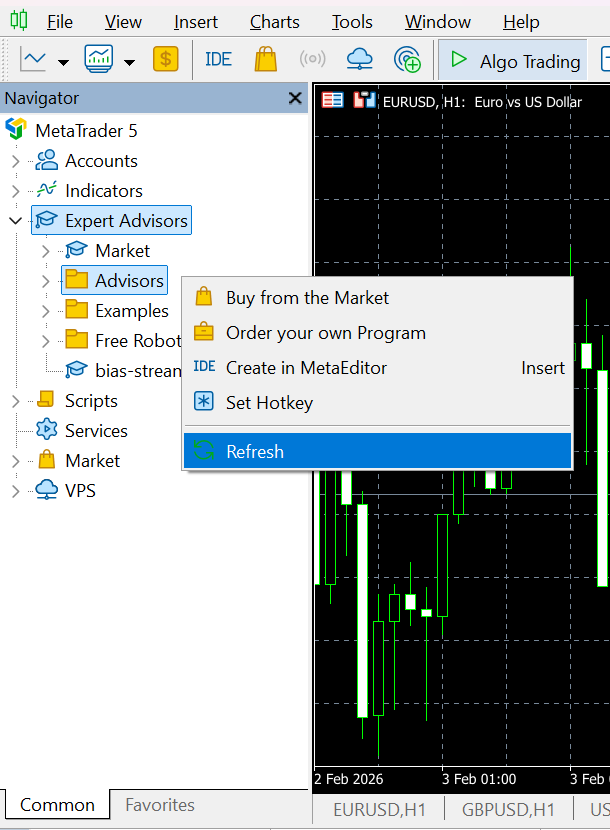Screen dimensions: 610x830
Task: Choose Create in MetaEditor
Action: click(377, 367)
